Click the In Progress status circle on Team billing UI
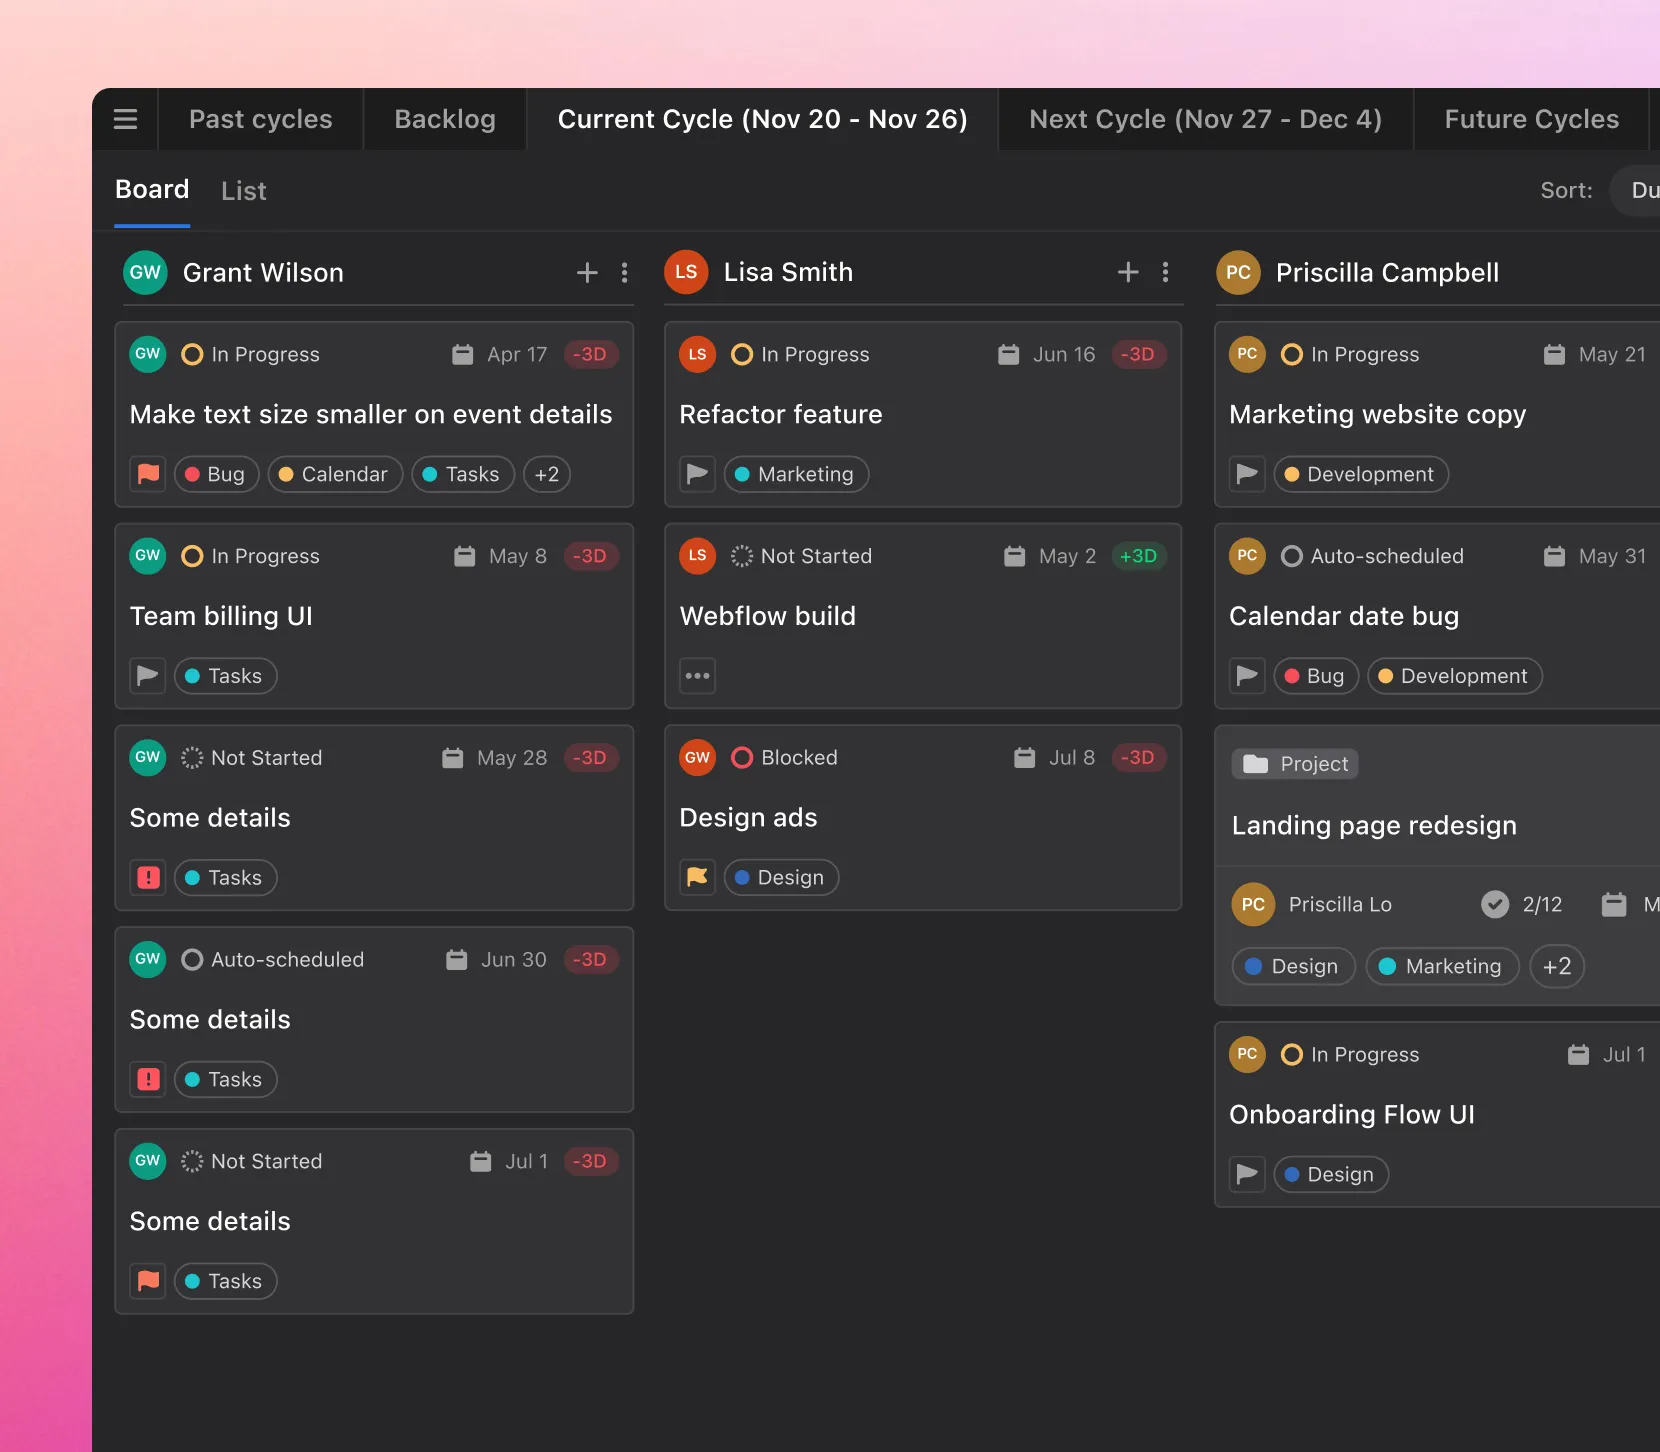This screenshot has width=1660, height=1452. (x=191, y=556)
